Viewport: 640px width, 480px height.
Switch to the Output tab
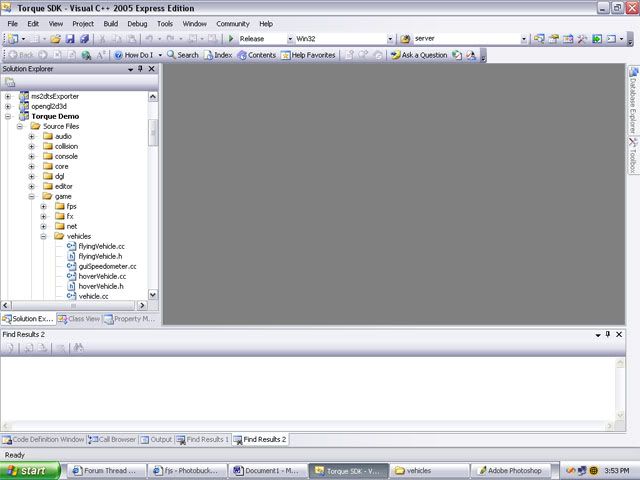pyautogui.click(x=156, y=439)
